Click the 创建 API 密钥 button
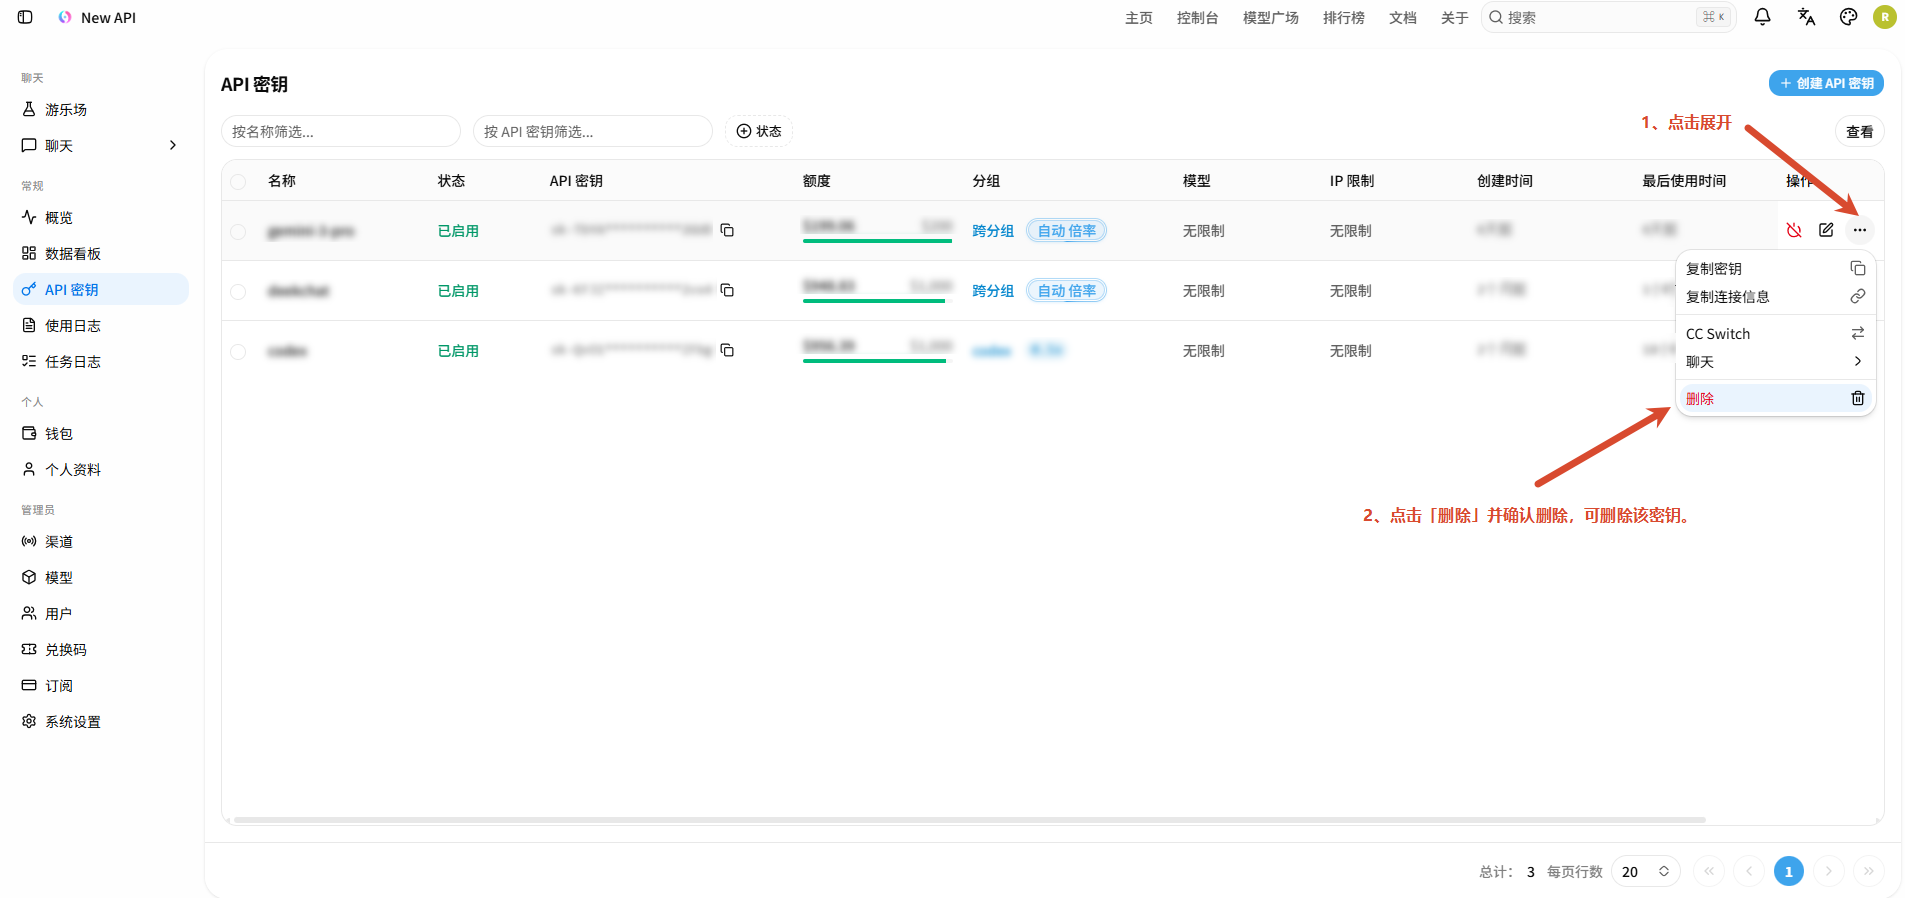The width and height of the screenshot is (1905, 898). [1826, 83]
